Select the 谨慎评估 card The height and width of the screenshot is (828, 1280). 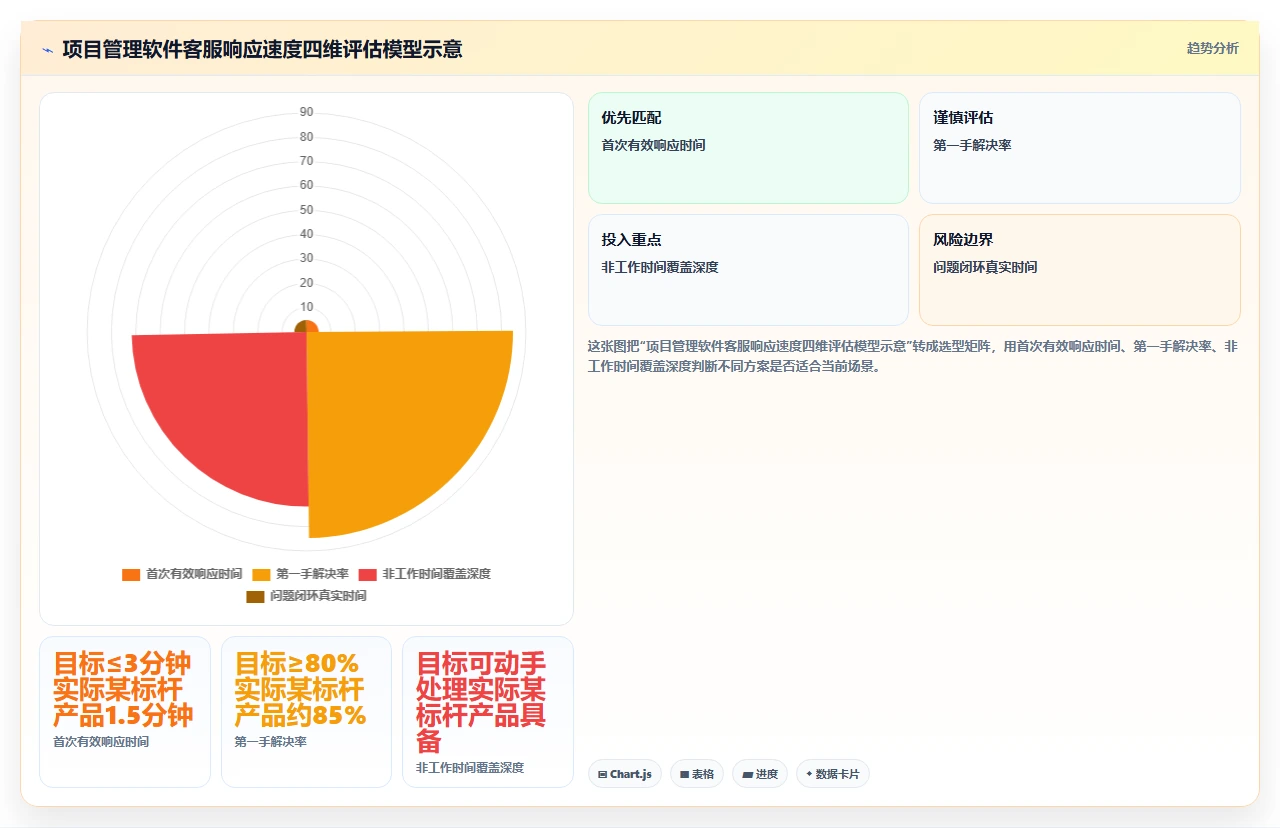(x=1080, y=148)
